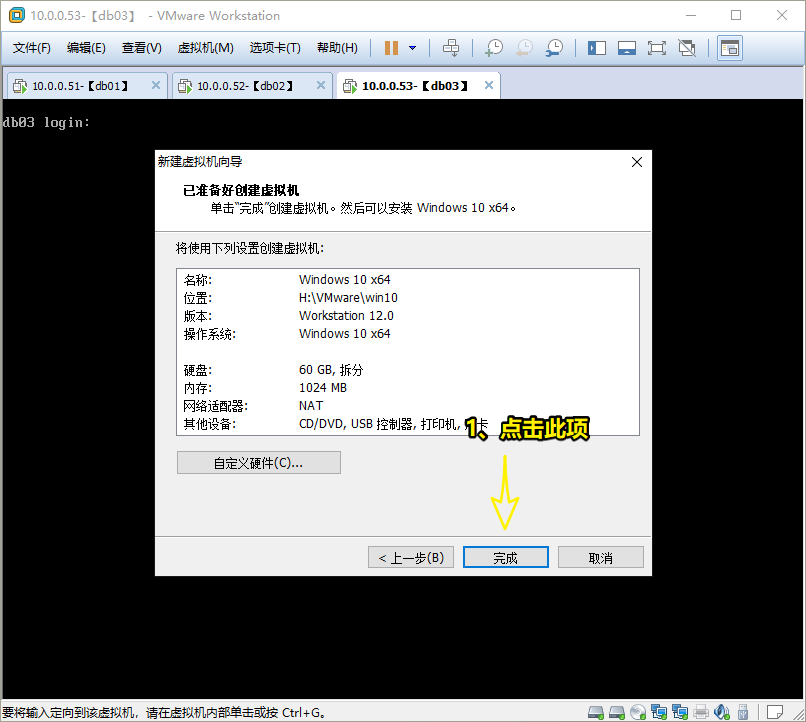Click the USB controller status icon

pyautogui.click(x=743, y=712)
